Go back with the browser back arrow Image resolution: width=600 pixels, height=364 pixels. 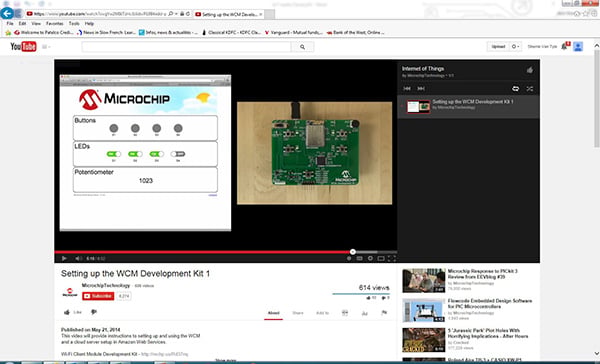pos(7,13)
